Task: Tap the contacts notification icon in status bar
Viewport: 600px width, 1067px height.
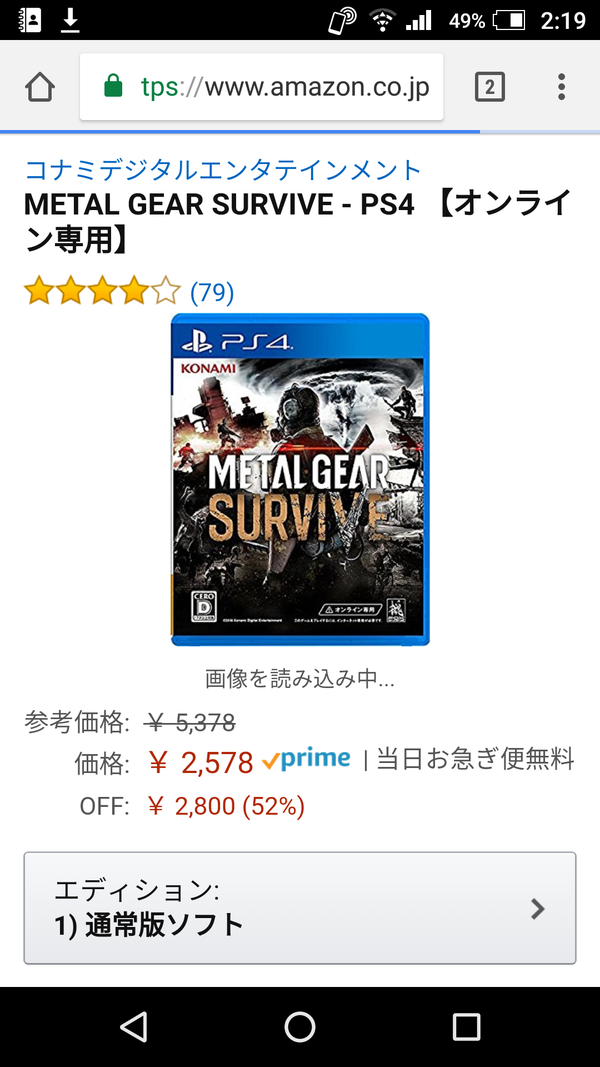Action: pos(29,20)
